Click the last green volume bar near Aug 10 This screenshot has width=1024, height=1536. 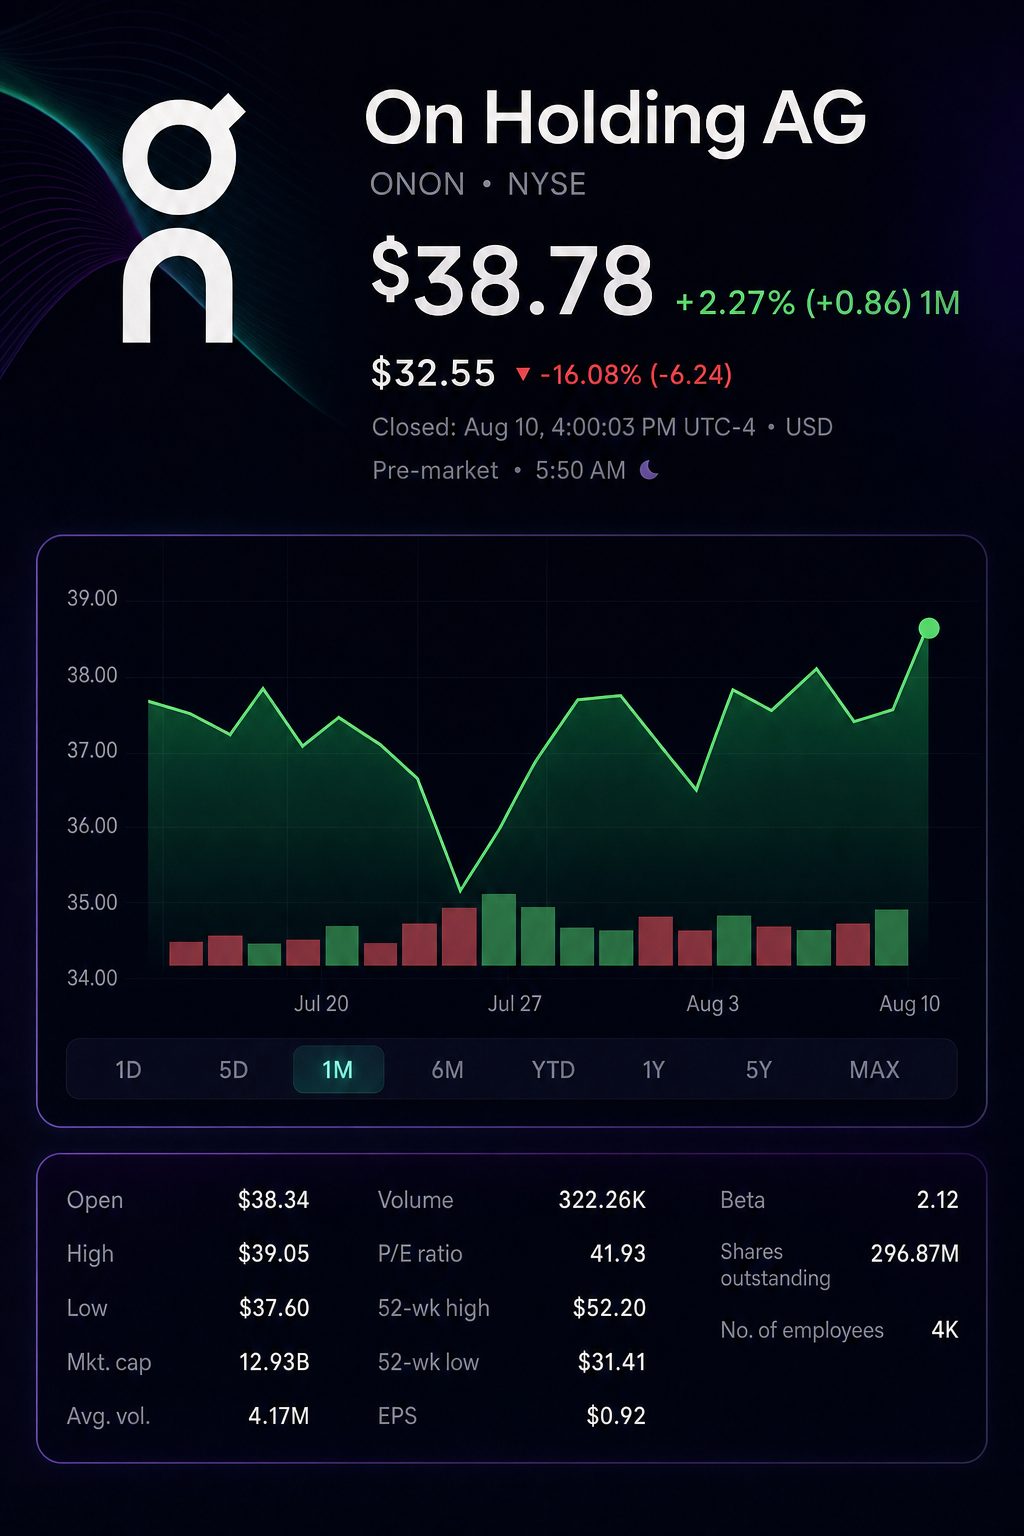coord(891,937)
